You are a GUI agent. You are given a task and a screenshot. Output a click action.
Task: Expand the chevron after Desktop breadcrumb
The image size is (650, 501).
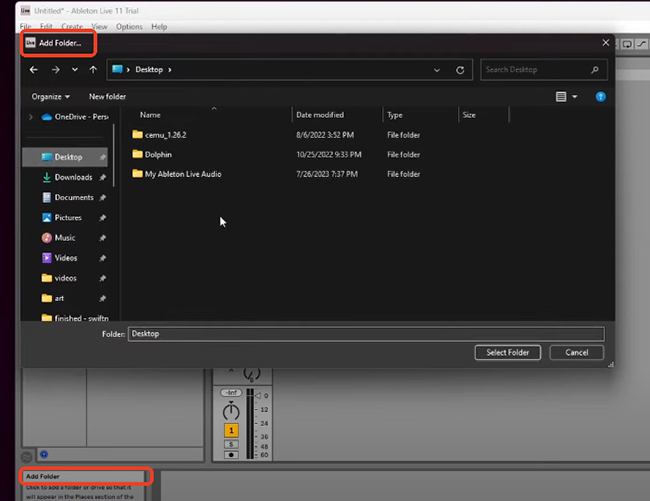point(170,70)
